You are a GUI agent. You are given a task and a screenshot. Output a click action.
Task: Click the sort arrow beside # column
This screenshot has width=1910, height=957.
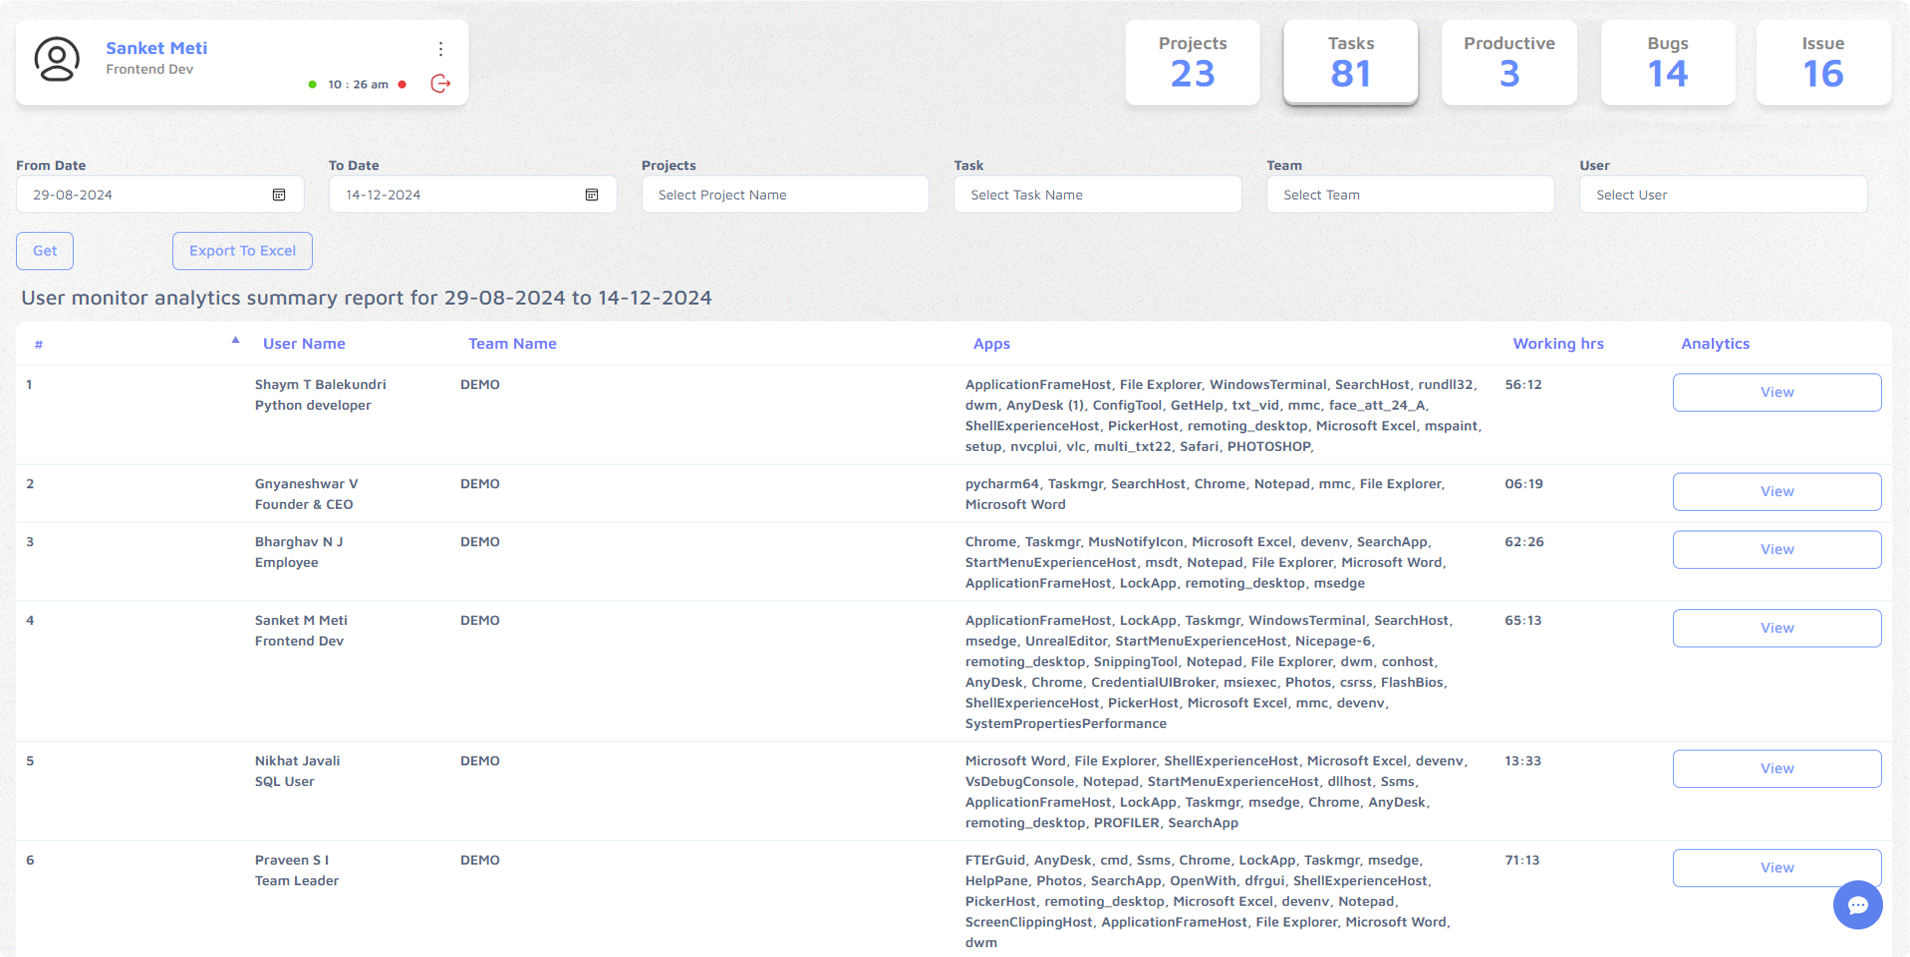pyautogui.click(x=236, y=341)
